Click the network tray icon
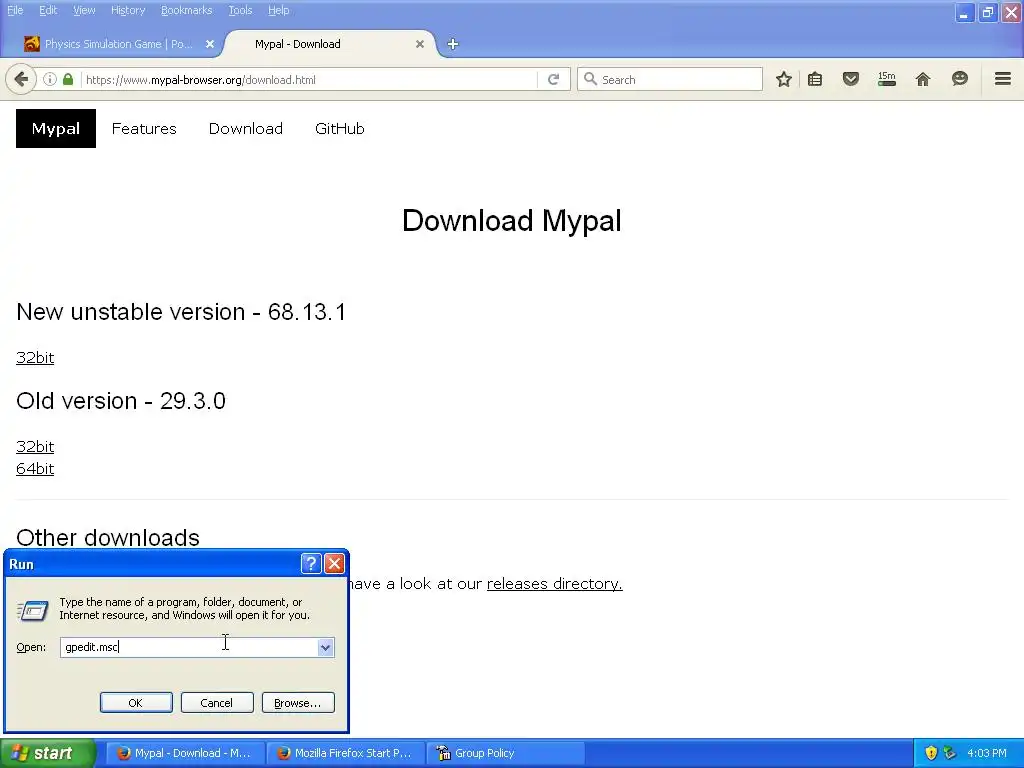Image resolution: width=1024 pixels, height=768 pixels. click(x=950, y=753)
